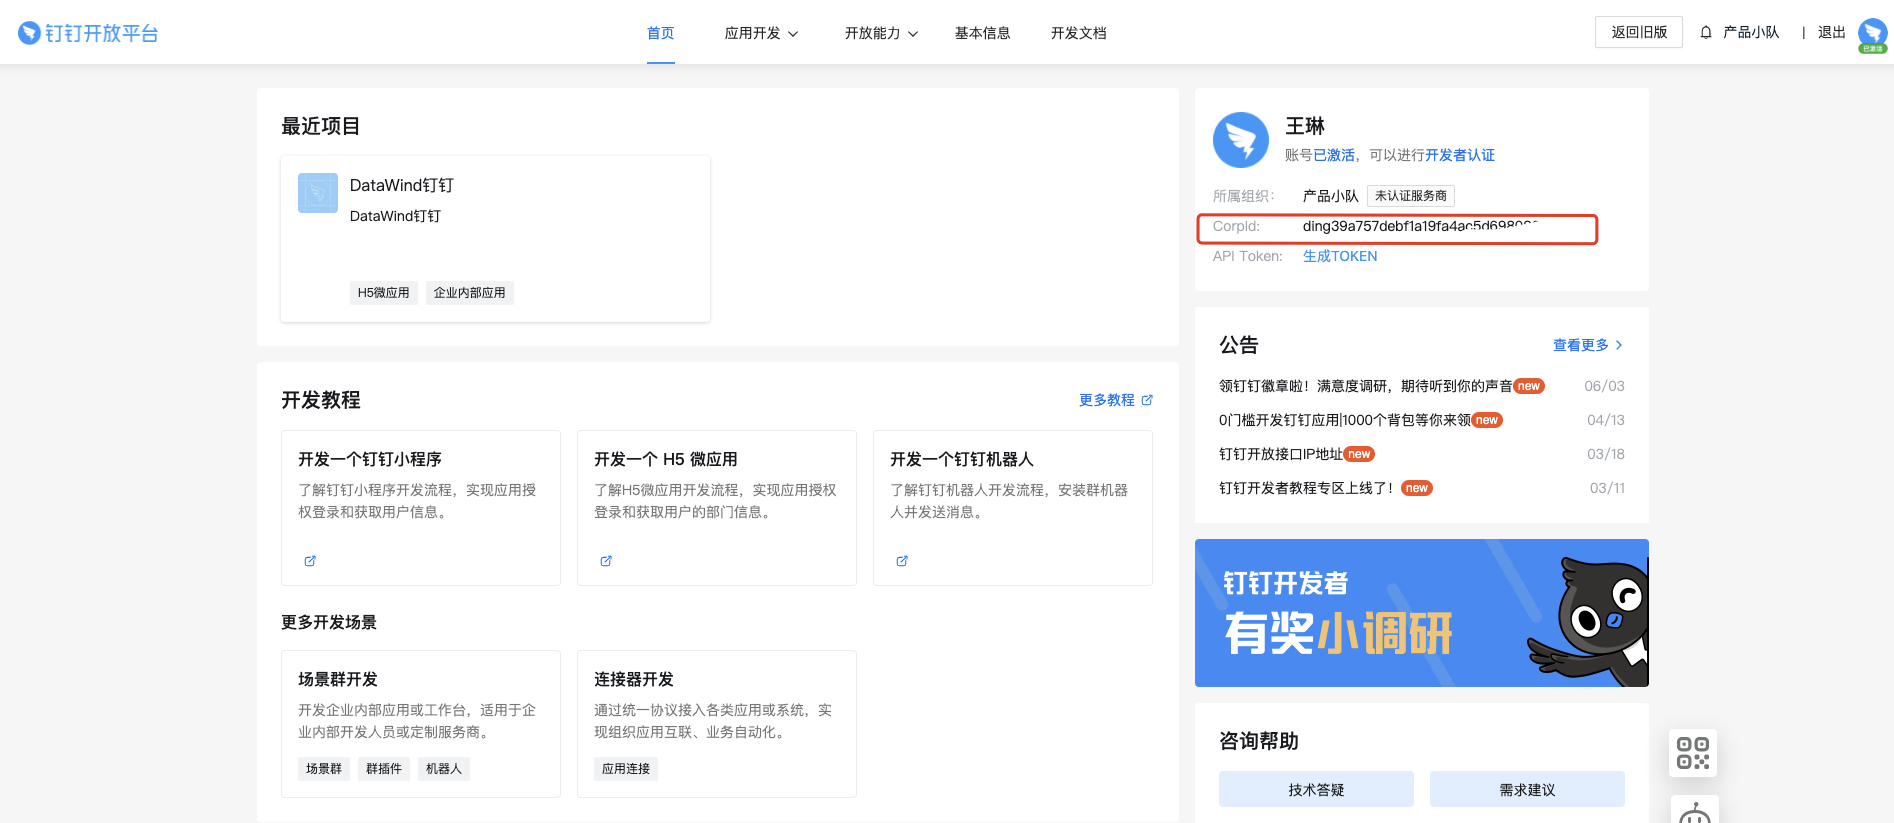Click the 04/13 announcement date

coord(1606,420)
